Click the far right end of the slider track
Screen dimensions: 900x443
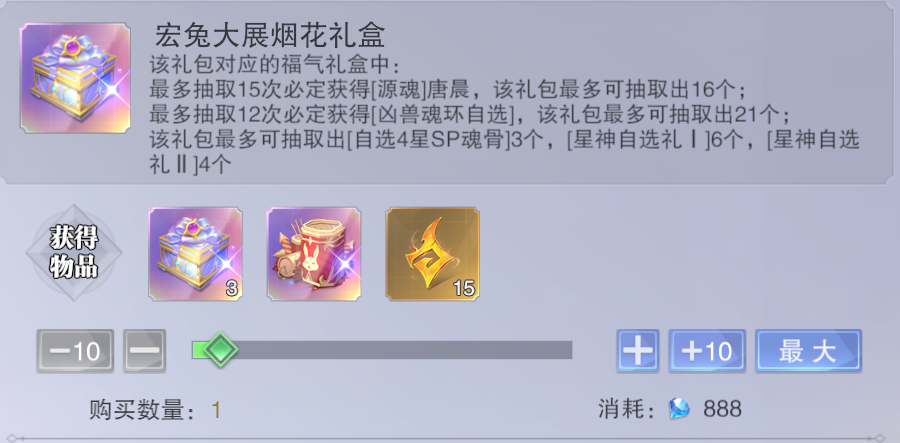[568, 349]
